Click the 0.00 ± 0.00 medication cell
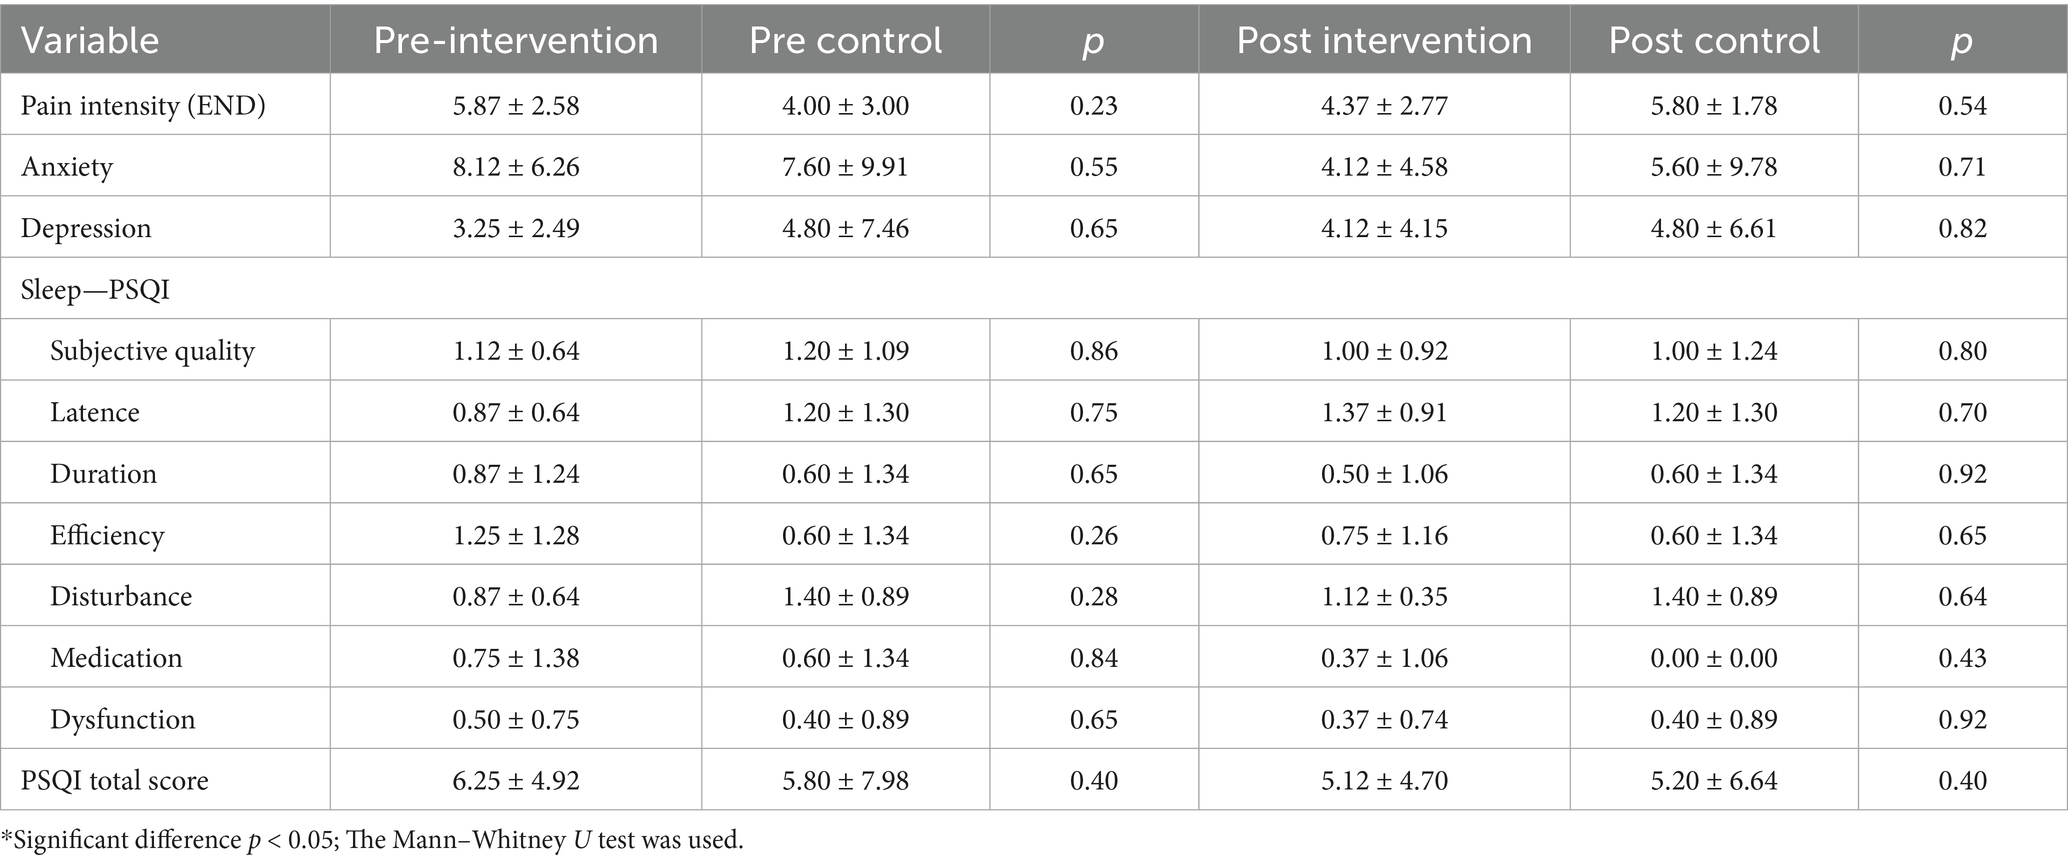Image resolution: width=2068 pixels, height=864 pixels. tap(1714, 658)
